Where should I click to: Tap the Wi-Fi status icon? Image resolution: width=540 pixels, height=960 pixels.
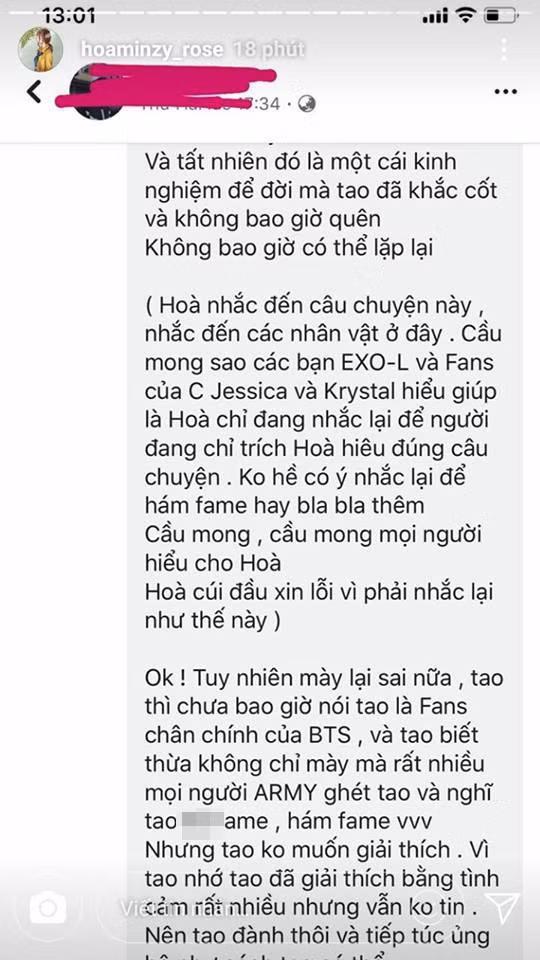[466, 16]
